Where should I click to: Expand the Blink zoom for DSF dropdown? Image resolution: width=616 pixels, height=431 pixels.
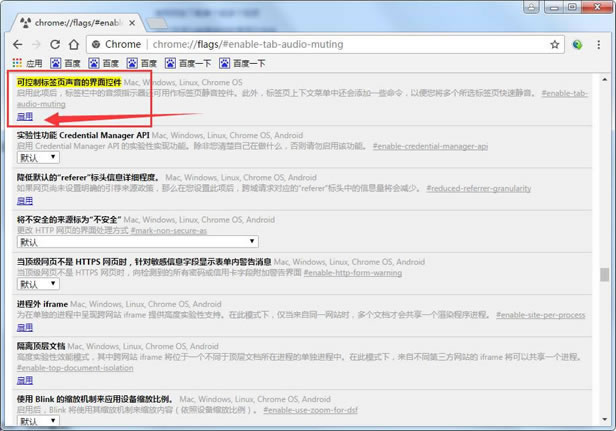(x=38, y=421)
